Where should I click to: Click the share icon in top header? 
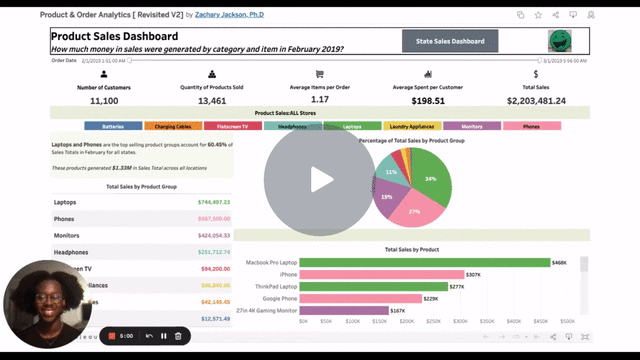coord(556,15)
